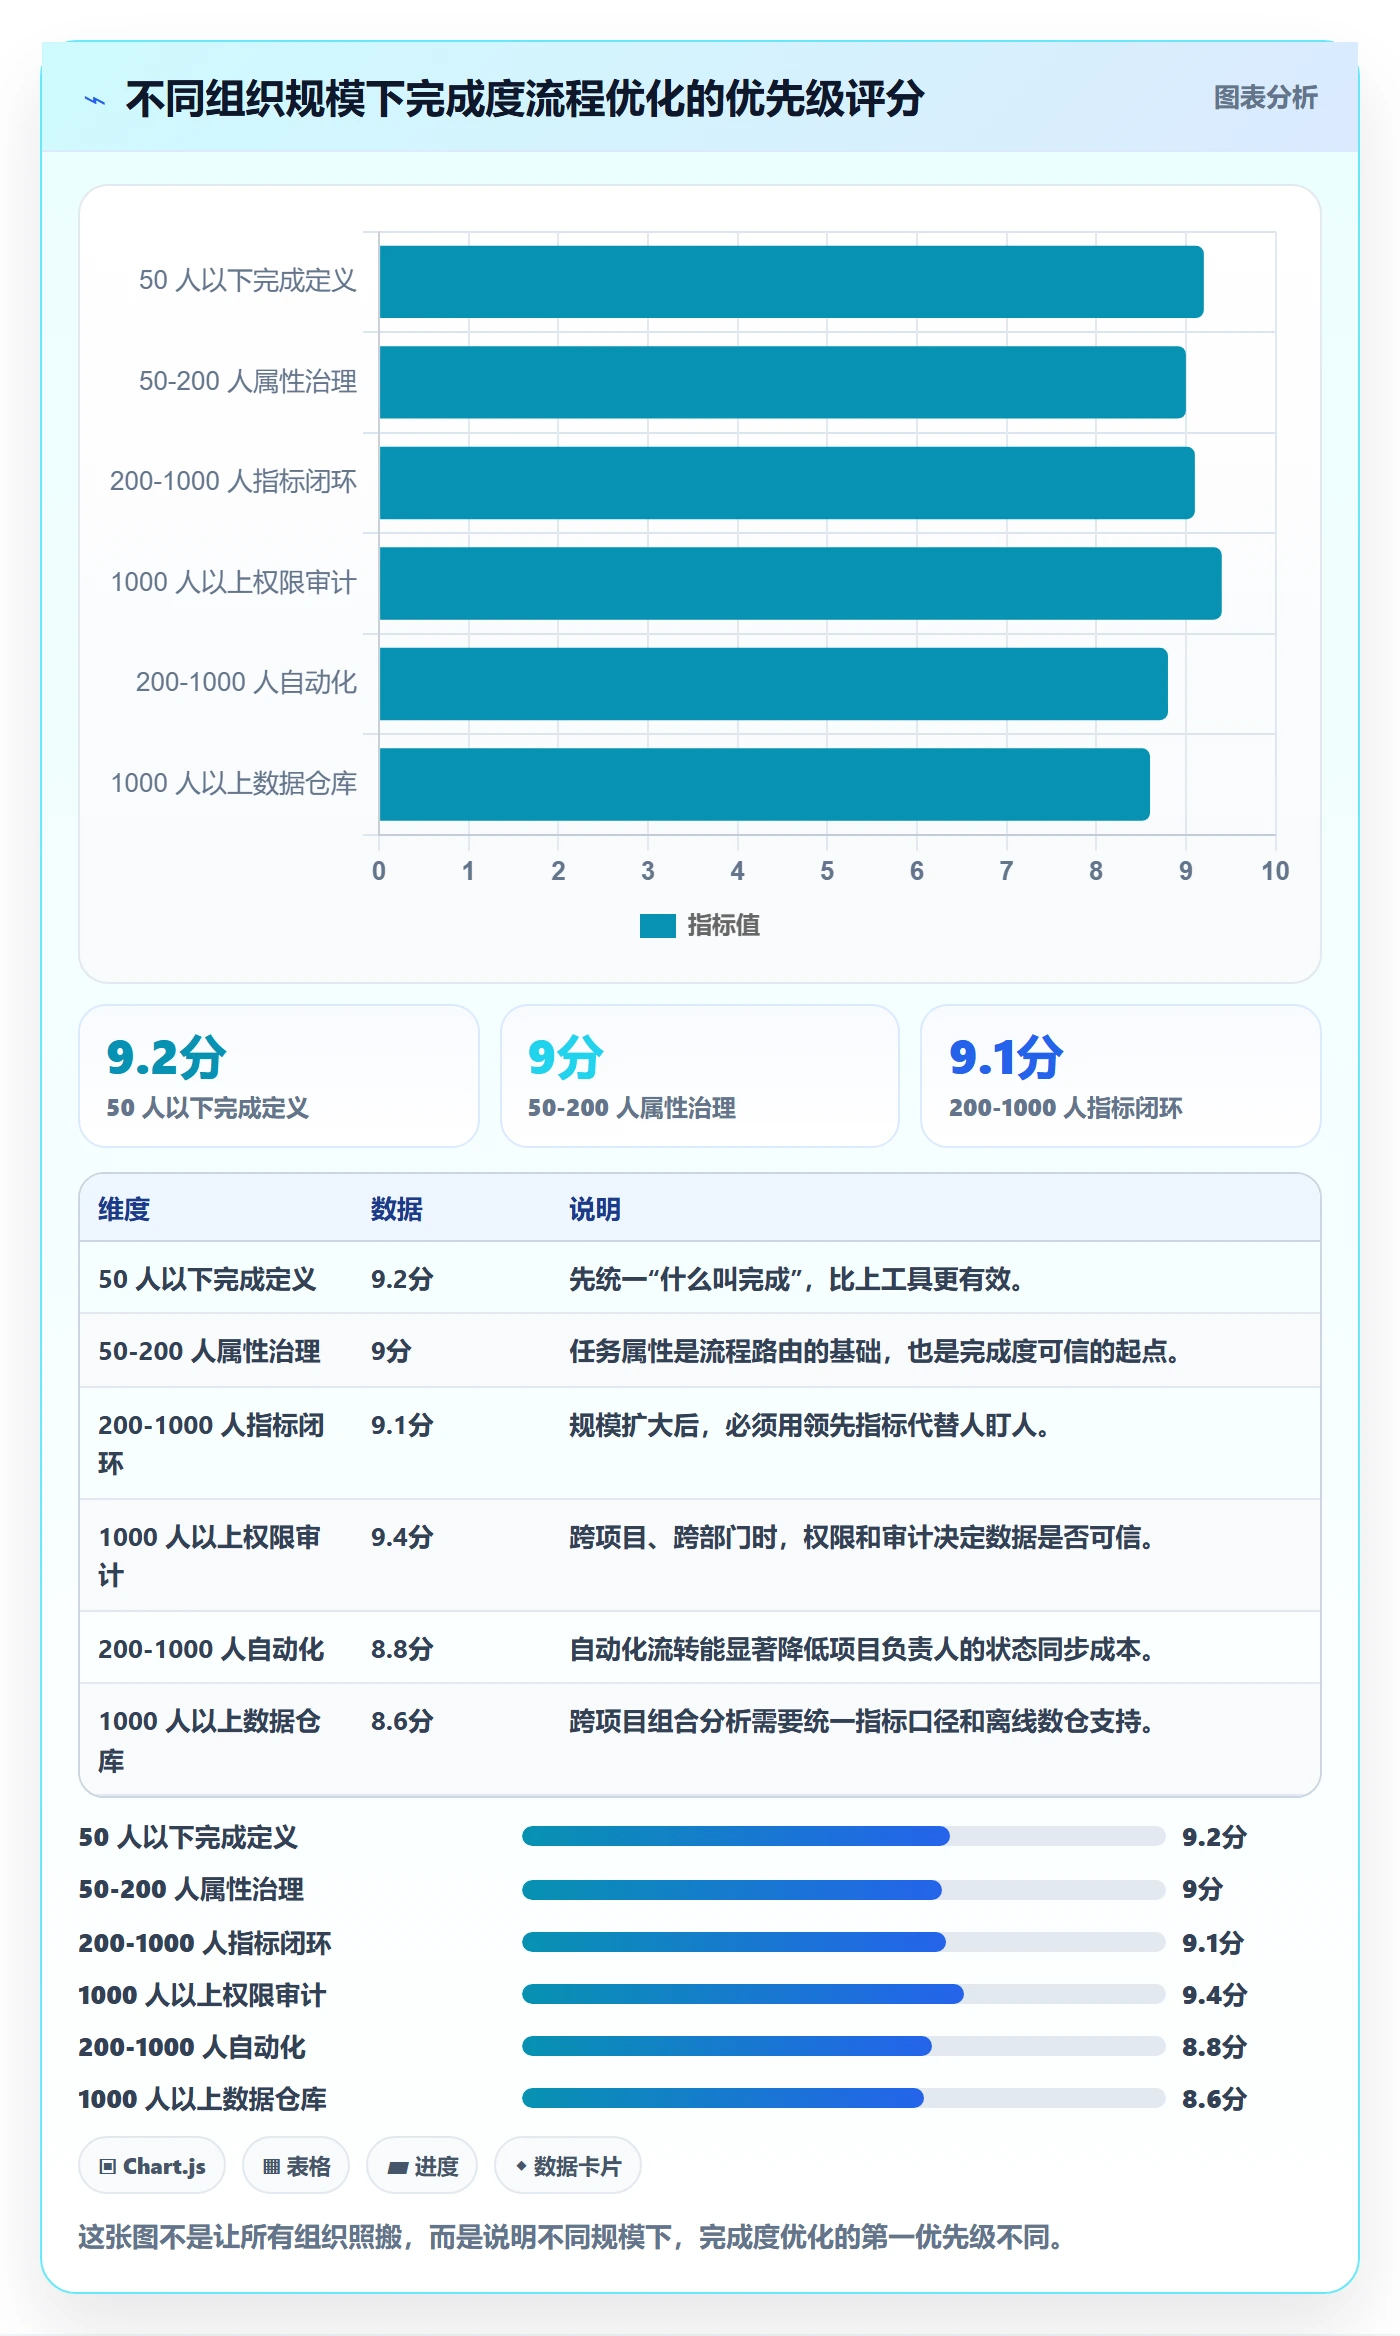Select table cell 跨项目组合分析需要统一指标口径和离线数仓支持。
This screenshot has width=1400, height=2336.
pyautogui.click(x=861, y=1721)
